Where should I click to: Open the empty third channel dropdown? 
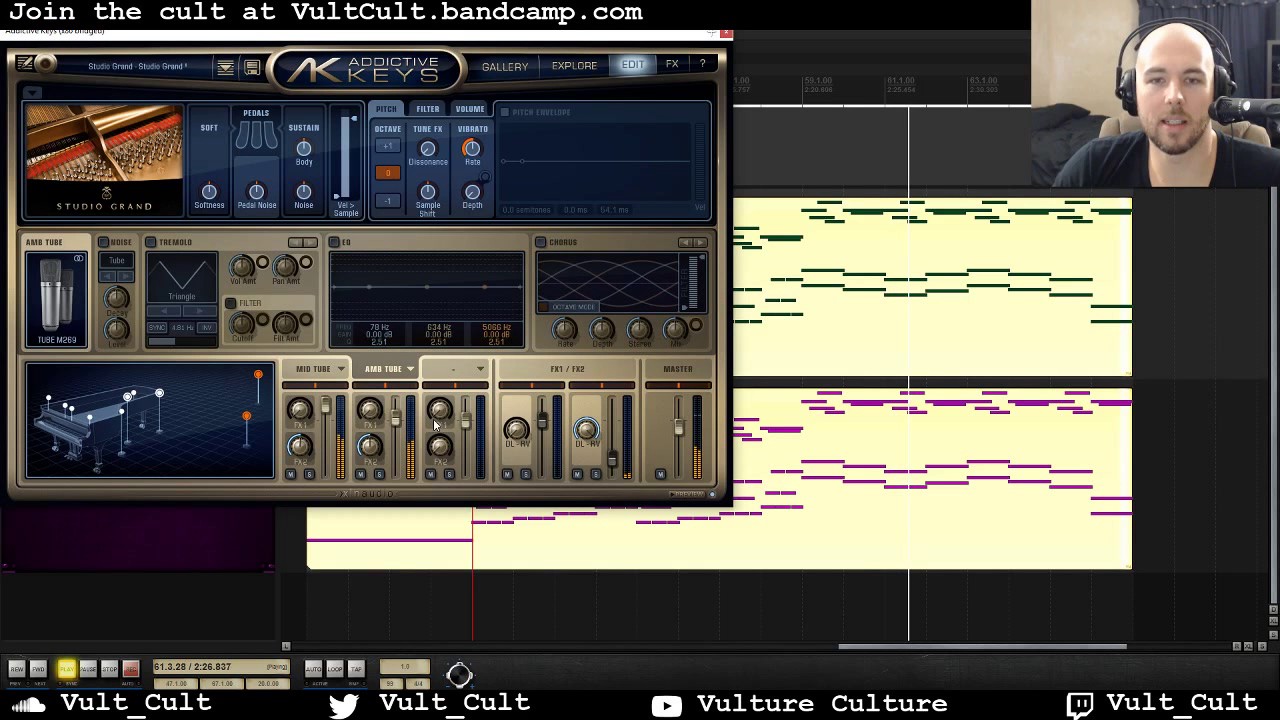(480, 369)
